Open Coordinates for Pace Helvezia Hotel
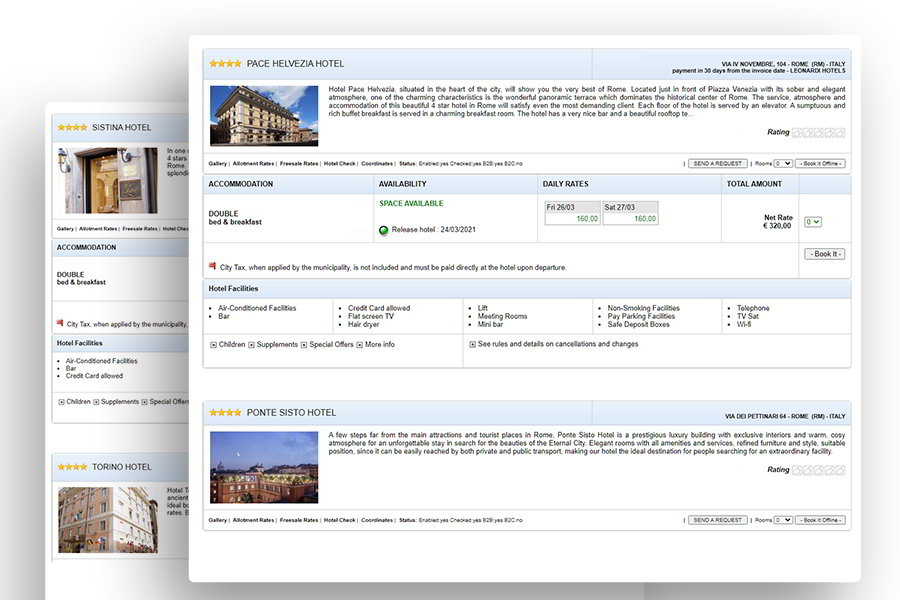This screenshot has width=900, height=600. [x=377, y=164]
